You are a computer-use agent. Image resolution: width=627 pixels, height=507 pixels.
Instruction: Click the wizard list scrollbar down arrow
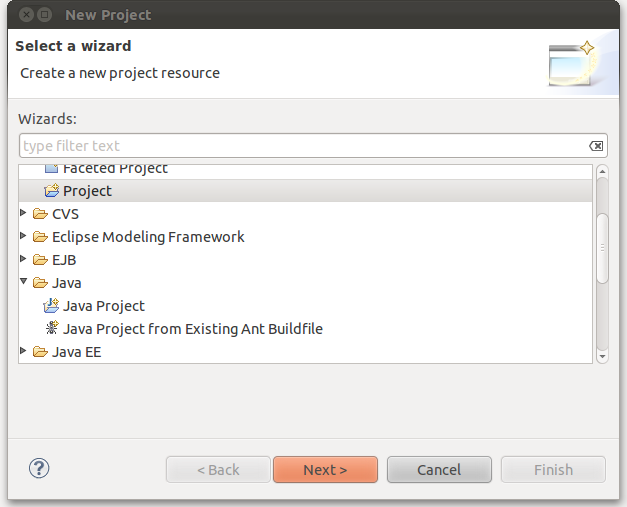pos(602,355)
